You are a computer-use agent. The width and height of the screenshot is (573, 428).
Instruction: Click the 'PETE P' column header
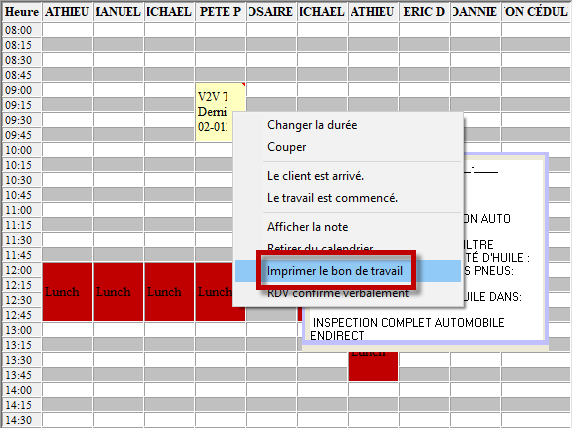(220, 12)
